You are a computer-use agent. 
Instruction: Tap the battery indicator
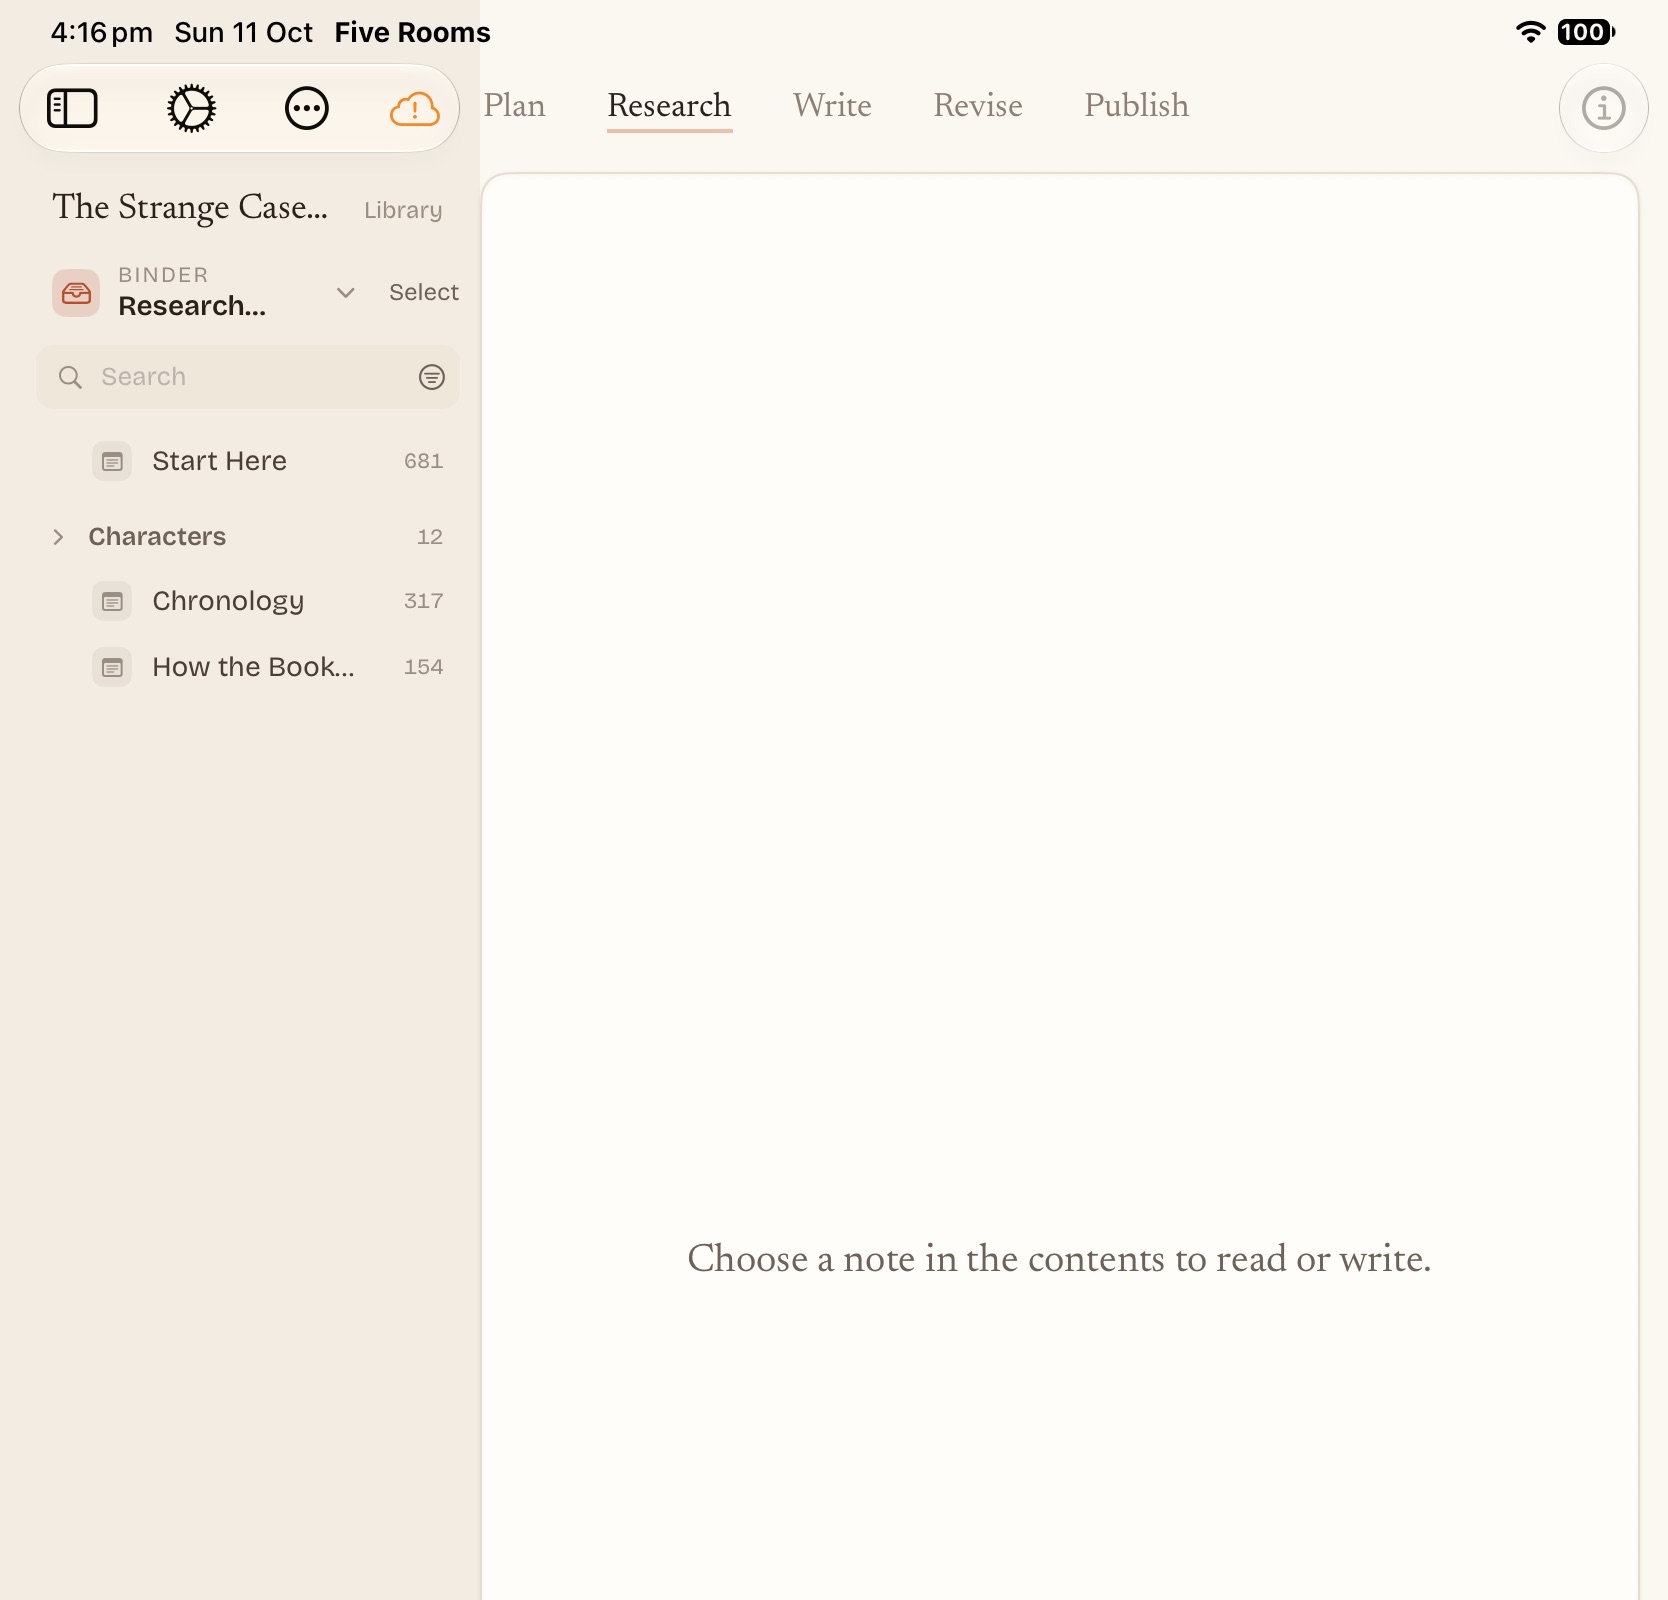pyautogui.click(x=1586, y=32)
